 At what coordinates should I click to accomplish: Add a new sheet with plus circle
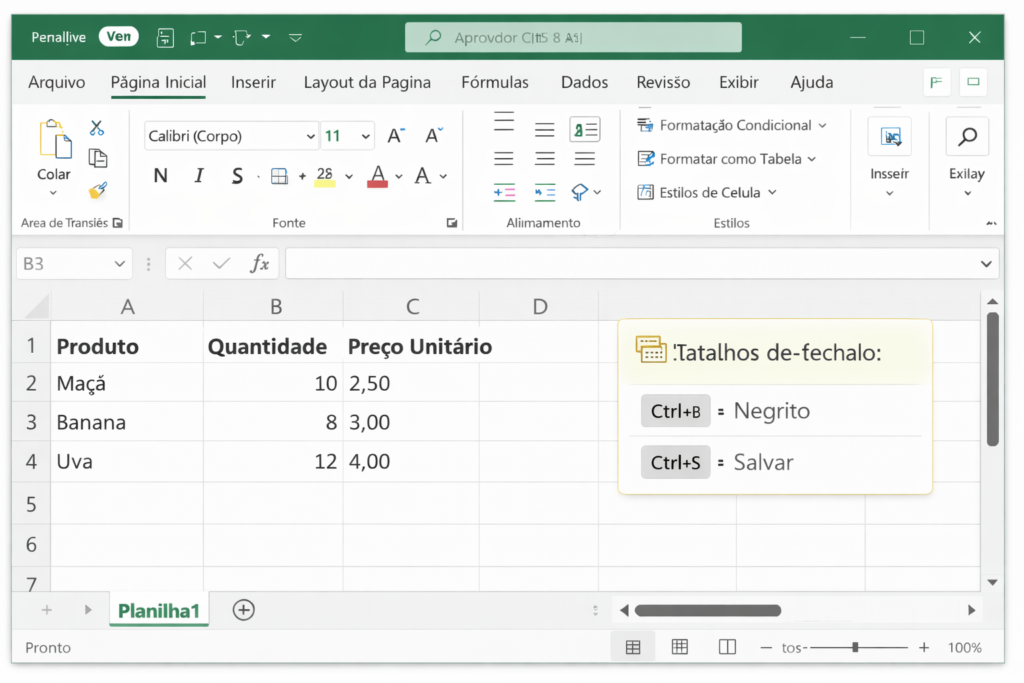[243, 610]
